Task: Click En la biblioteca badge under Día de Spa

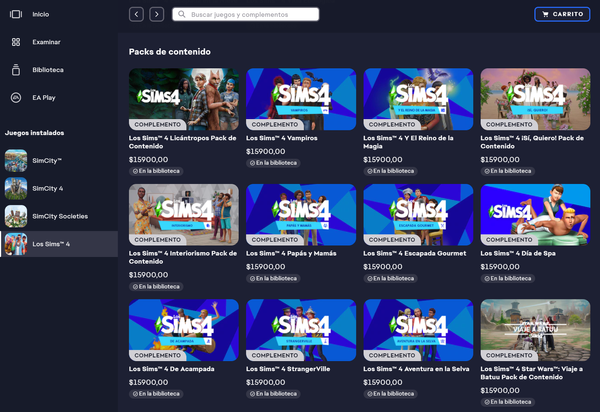Action: tap(508, 278)
